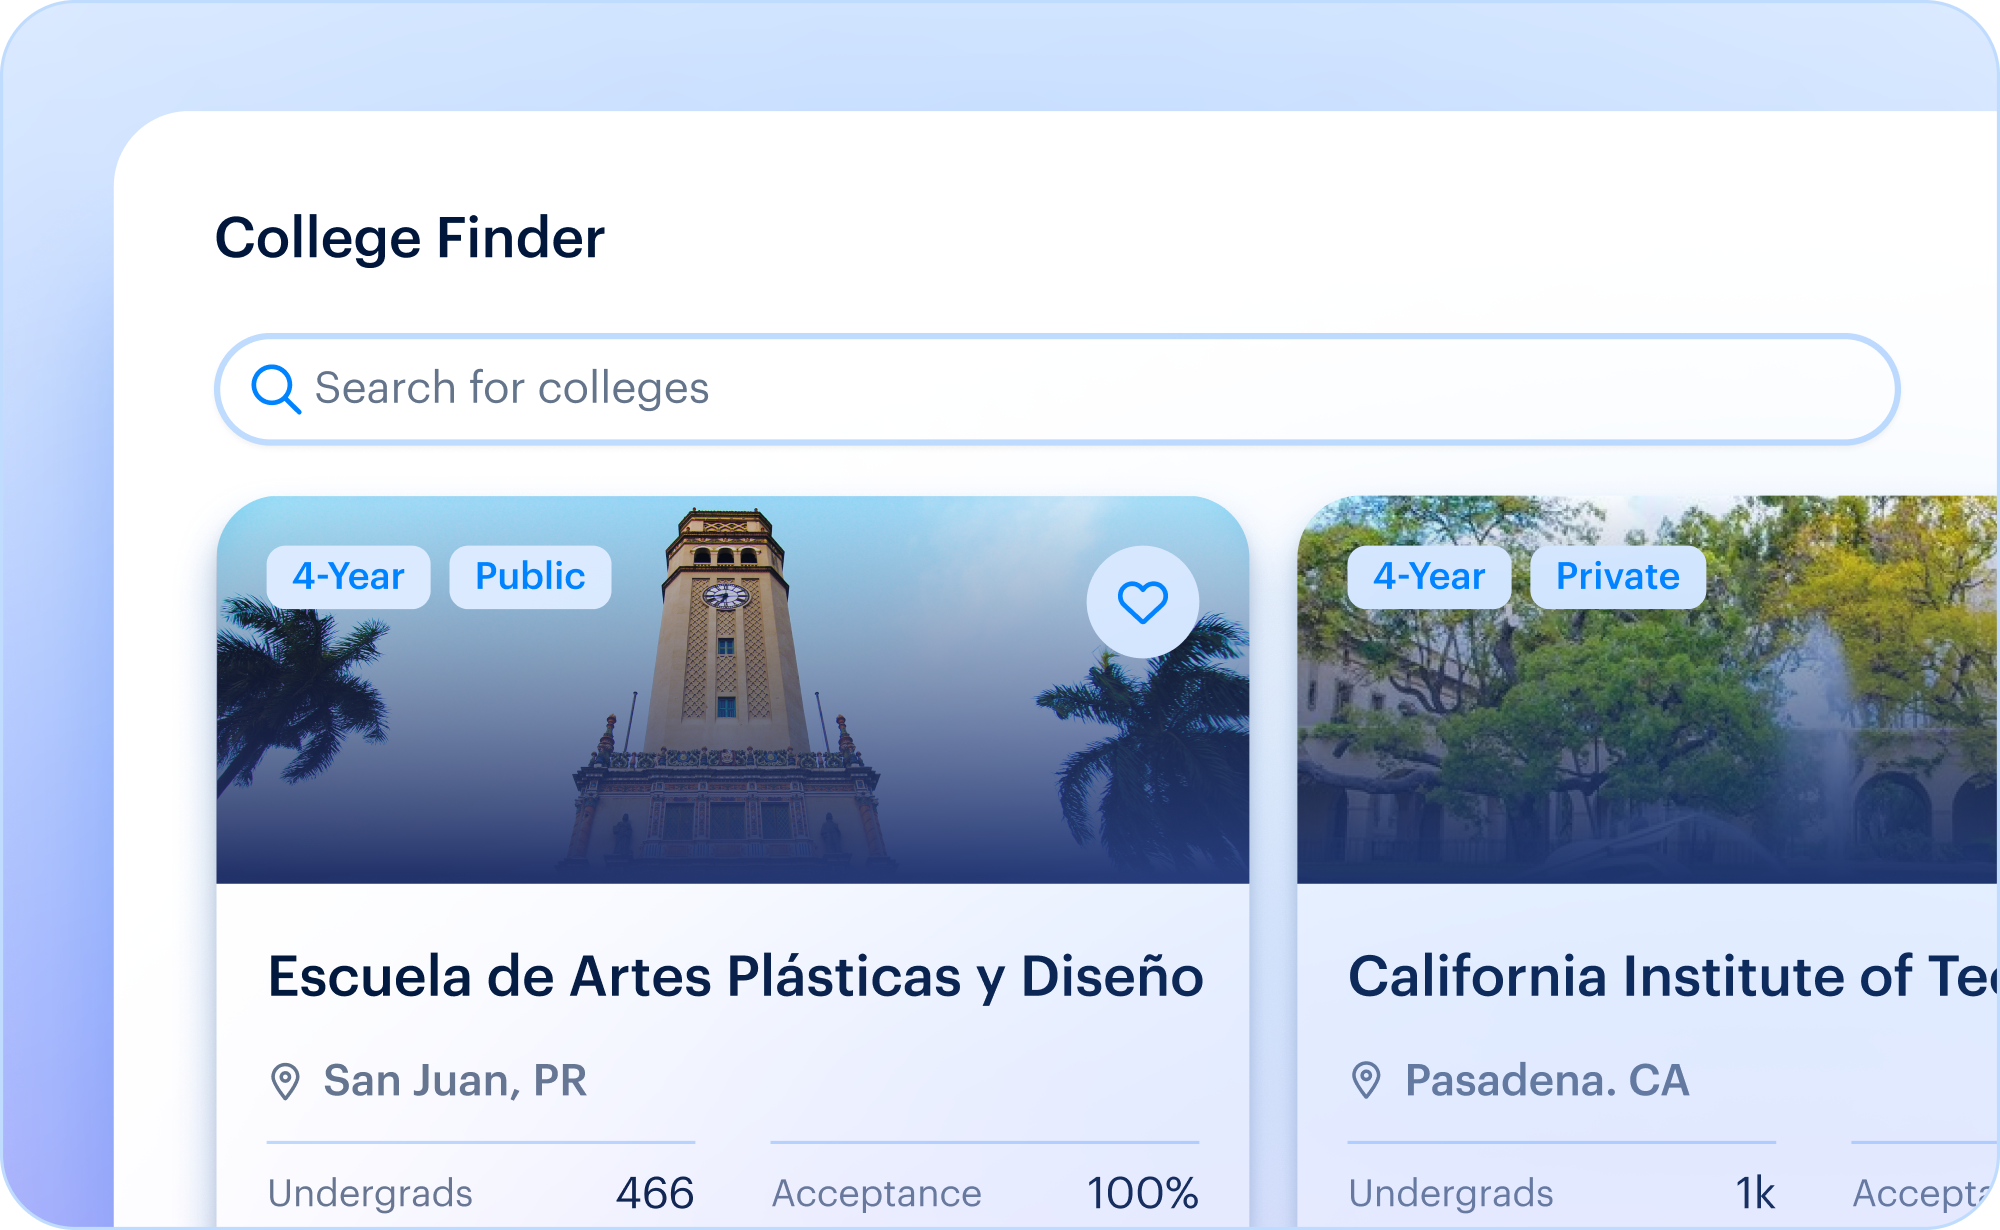Click the College Finder heading
Viewport: 2000px width, 1230px height.
click(410, 239)
